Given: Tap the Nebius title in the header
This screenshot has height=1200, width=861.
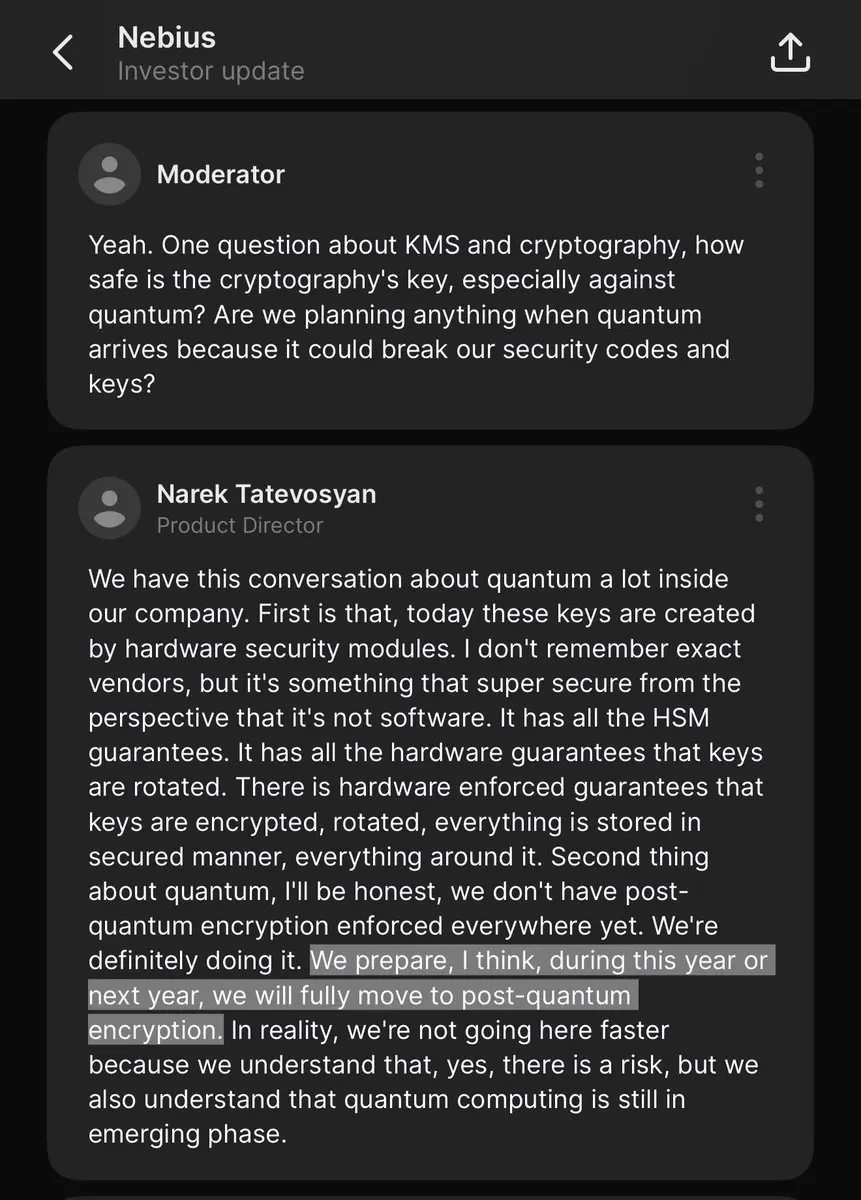Looking at the screenshot, I should tap(167, 37).
